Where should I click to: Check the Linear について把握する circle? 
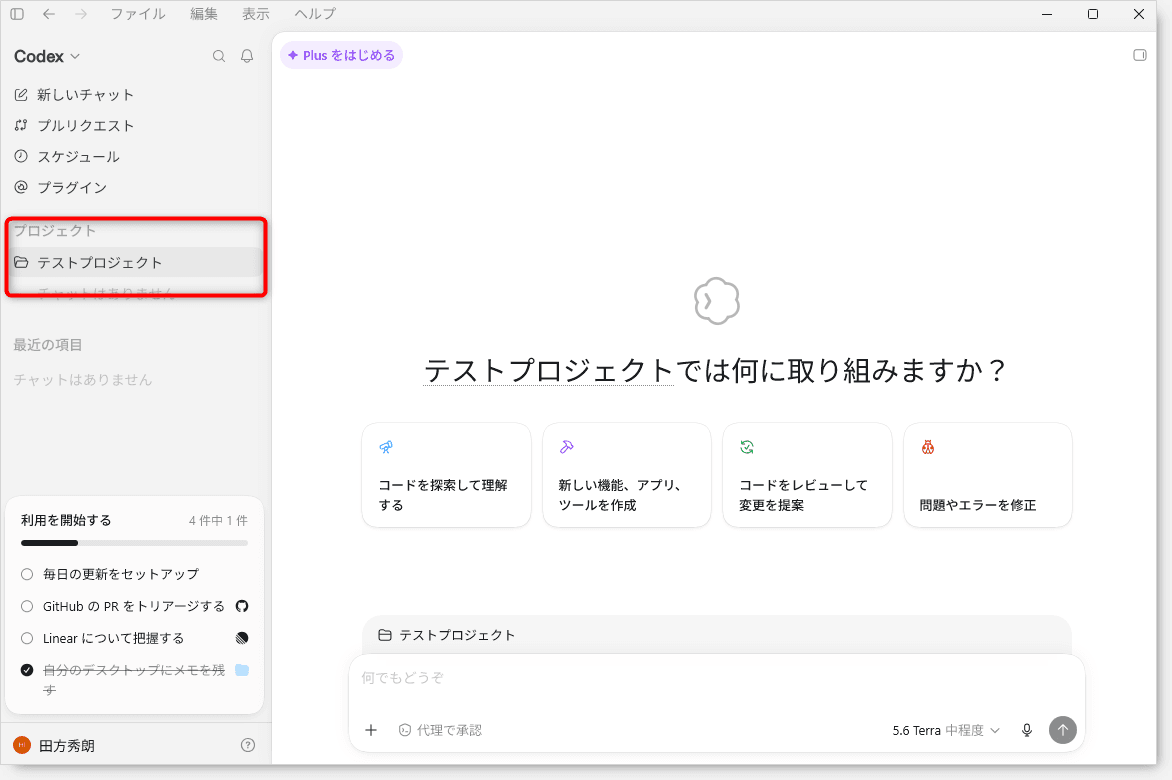click(27, 638)
